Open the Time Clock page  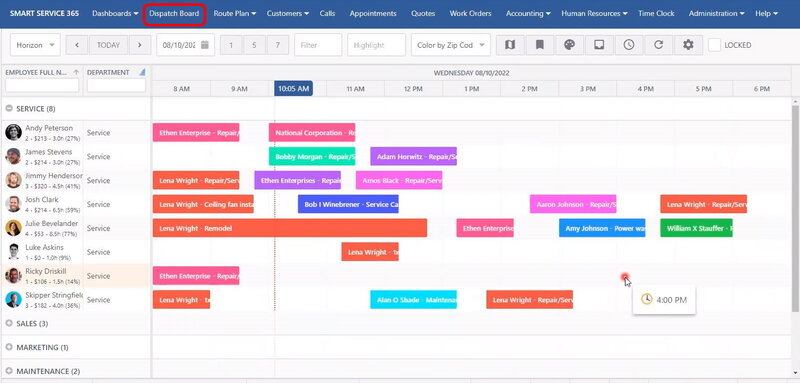[656, 13]
